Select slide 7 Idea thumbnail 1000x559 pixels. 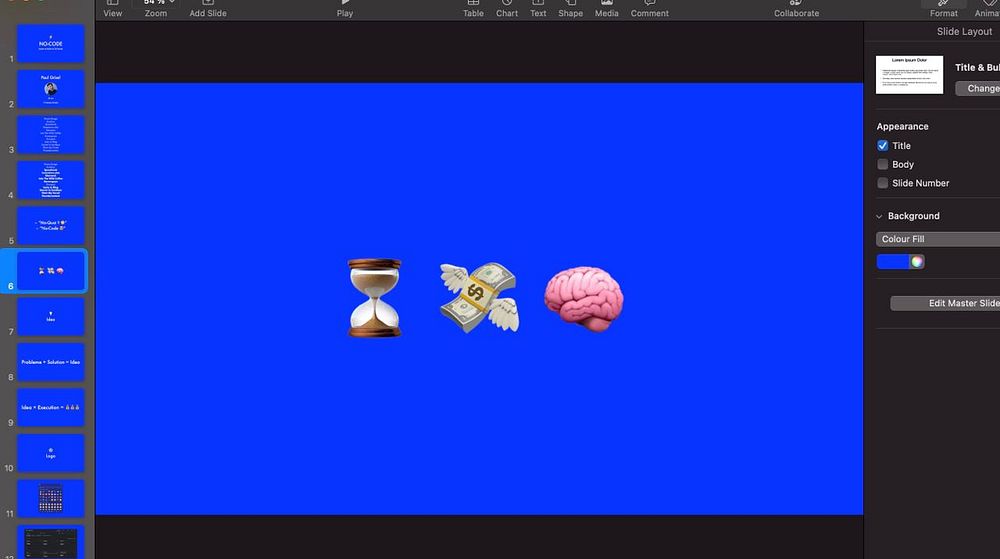50,317
